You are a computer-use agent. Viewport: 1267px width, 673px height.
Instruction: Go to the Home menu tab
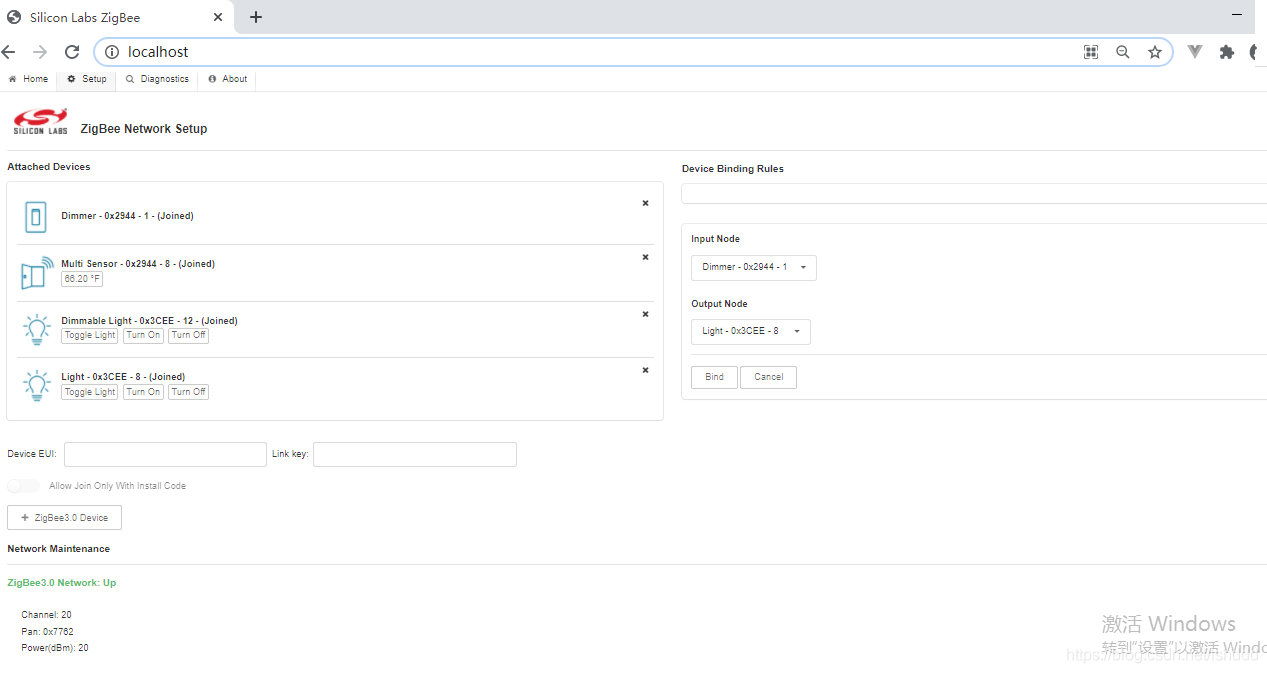tap(28, 79)
